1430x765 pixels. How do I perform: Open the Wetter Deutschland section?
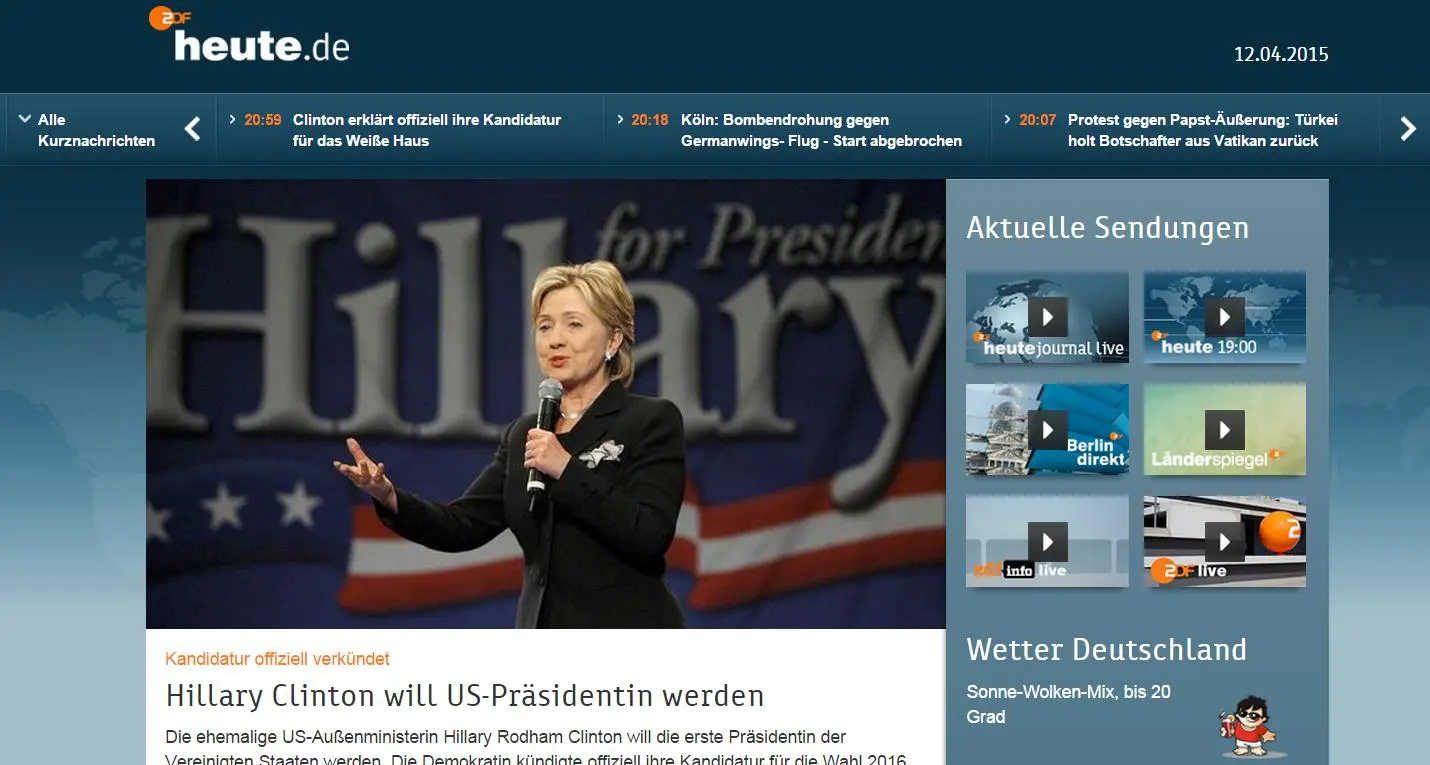click(1106, 649)
